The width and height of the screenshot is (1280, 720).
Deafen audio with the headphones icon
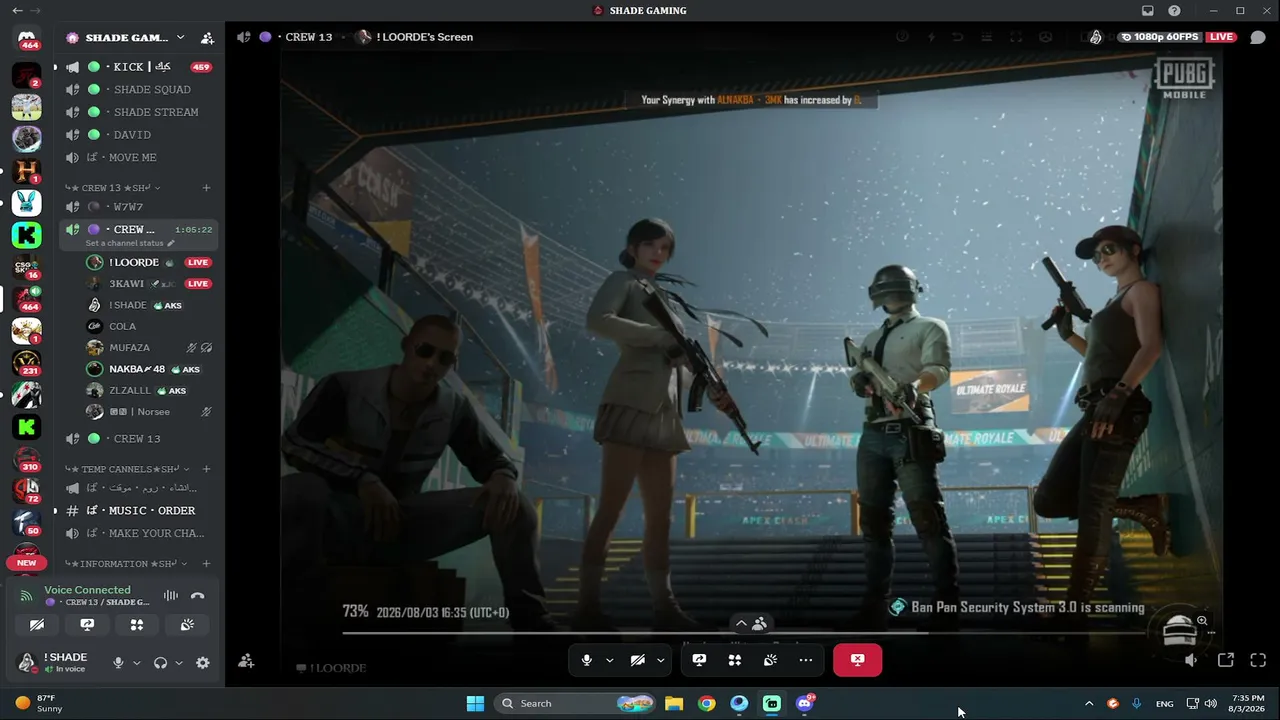click(x=160, y=663)
